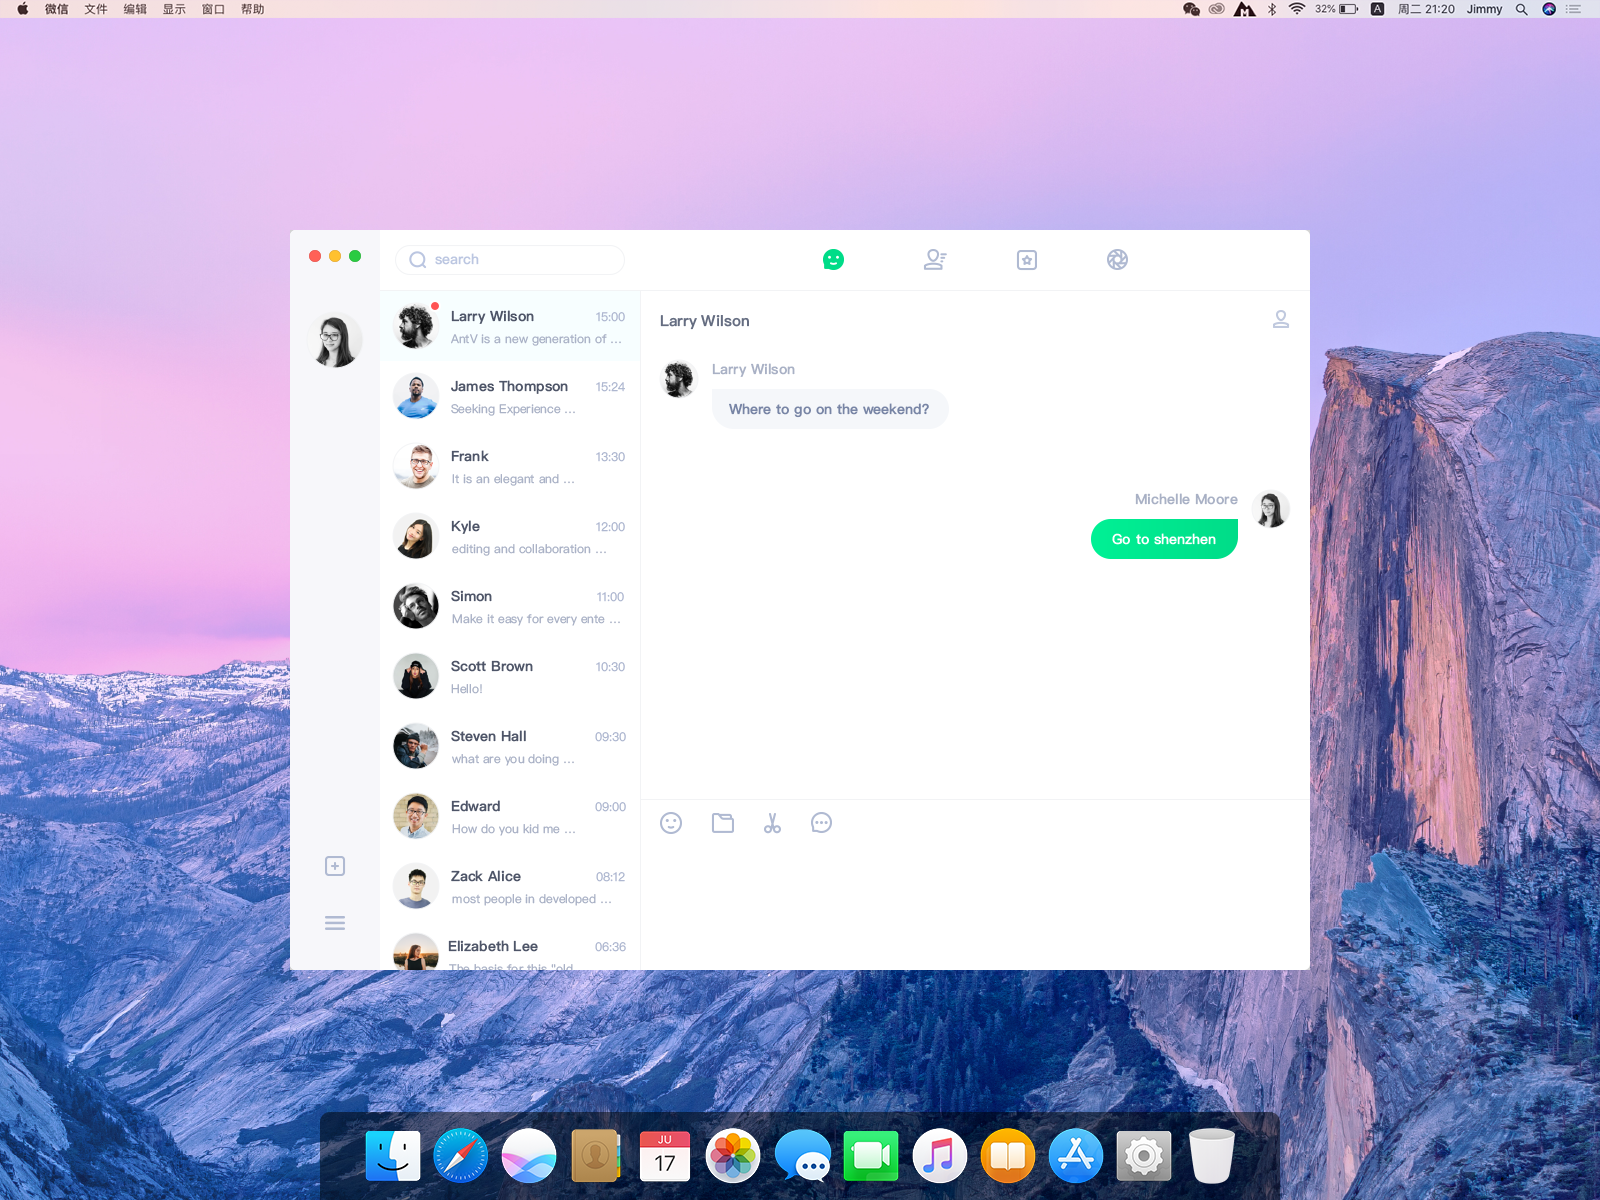Viewport: 1600px width, 1200px height.
Task: Open the Music app in the Dock
Action: (939, 1156)
